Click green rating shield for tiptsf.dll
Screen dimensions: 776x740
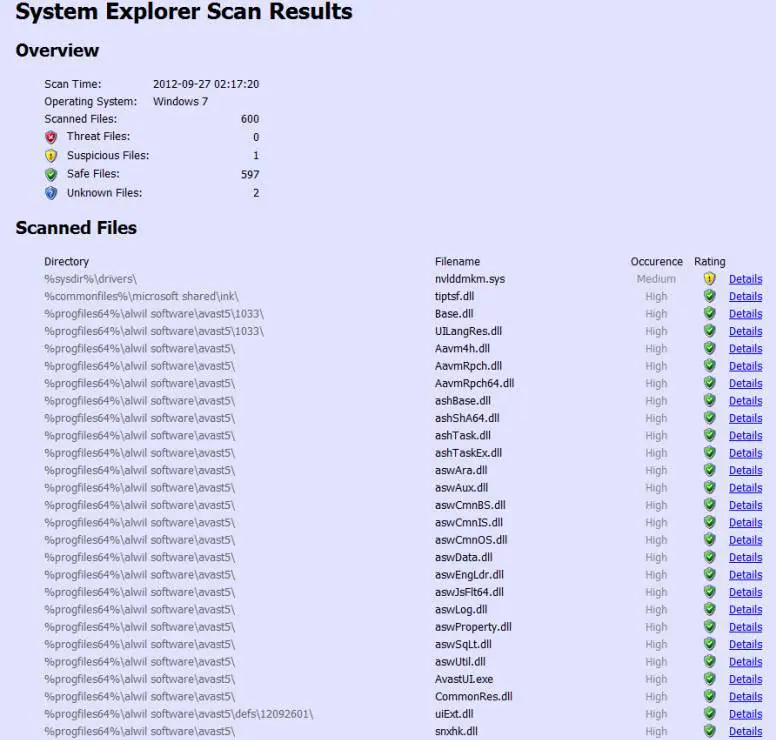point(709,296)
